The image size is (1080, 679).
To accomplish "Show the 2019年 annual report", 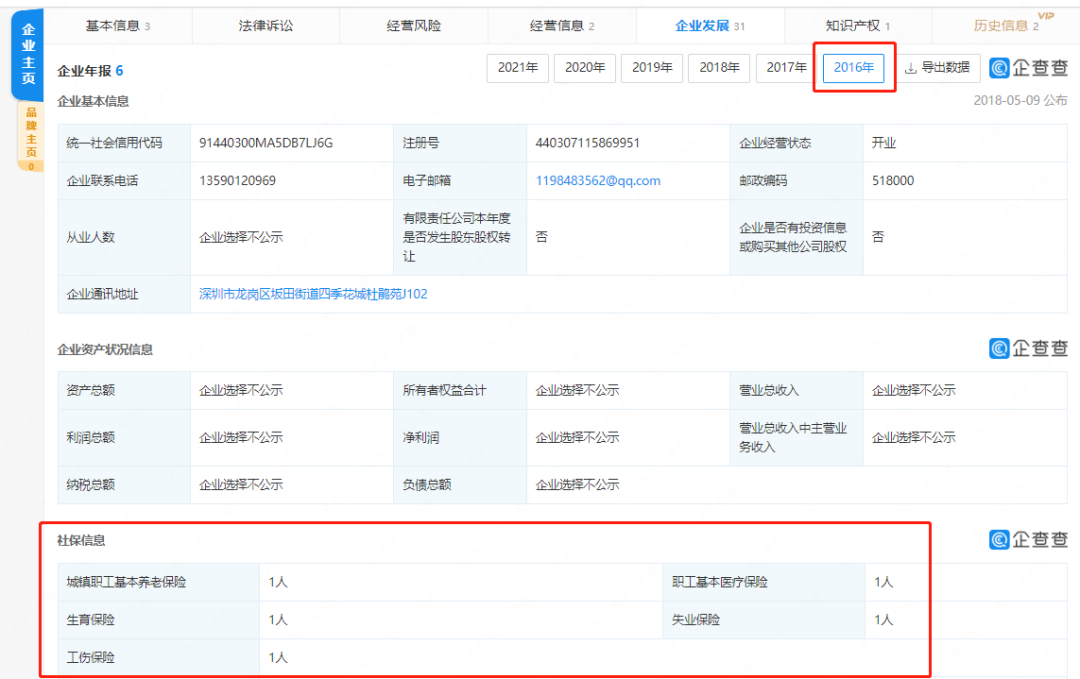I will (652, 68).
